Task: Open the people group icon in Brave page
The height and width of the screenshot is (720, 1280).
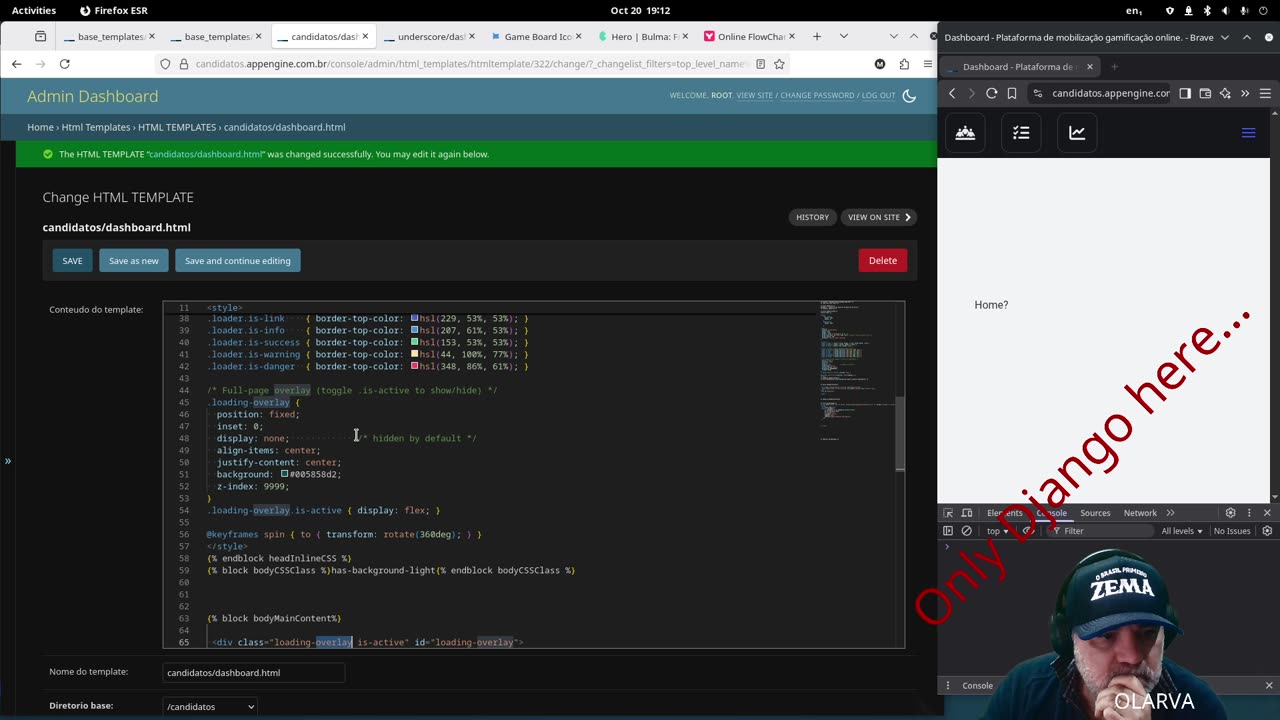Action: 966,133
